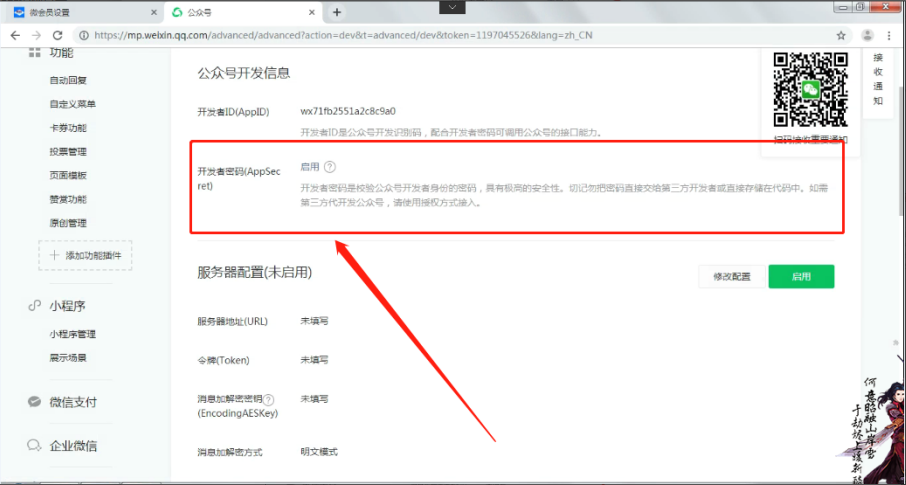Image resolution: width=906 pixels, height=485 pixels.
Task: Open 自定义菜单 in the sidebar
Action: point(72,104)
